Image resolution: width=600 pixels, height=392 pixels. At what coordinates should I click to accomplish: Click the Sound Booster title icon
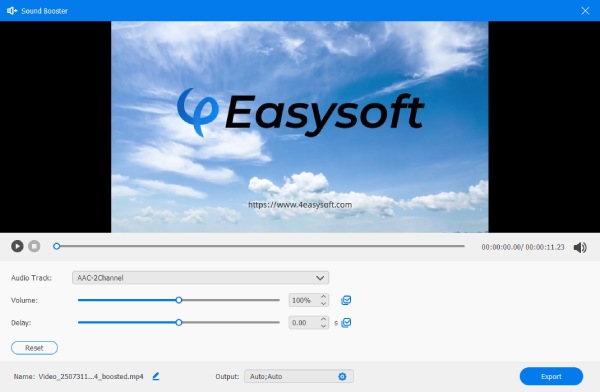click(12, 11)
